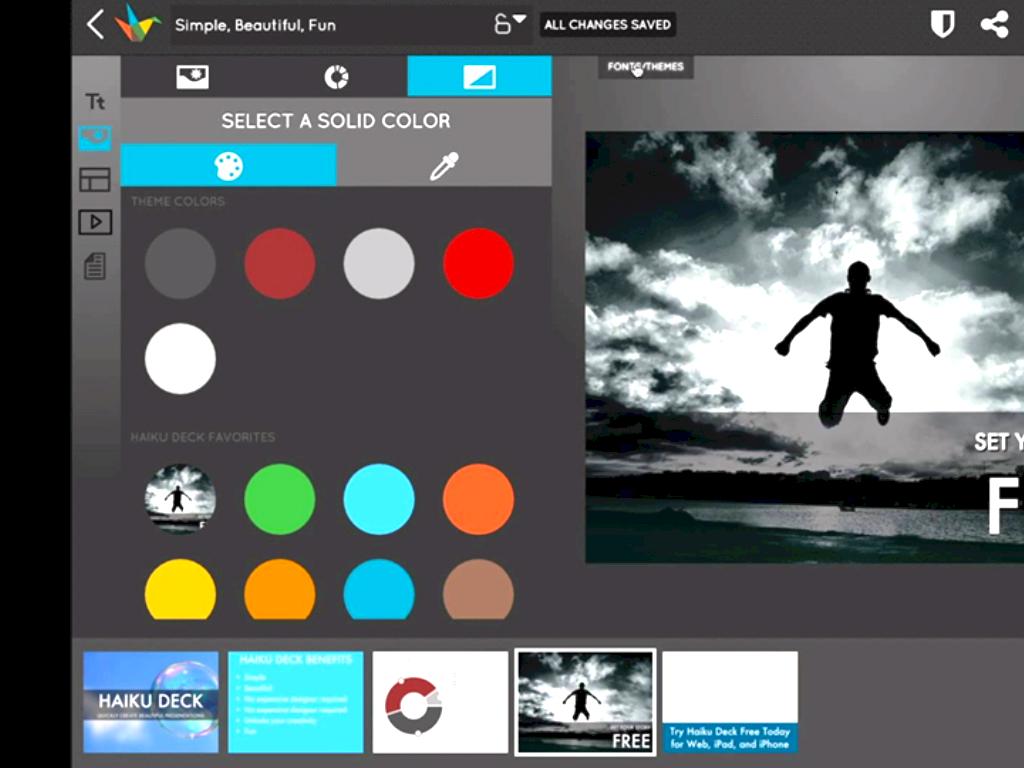Select the text Tt tool in sidebar
The width and height of the screenshot is (1024, 768).
pos(95,102)
